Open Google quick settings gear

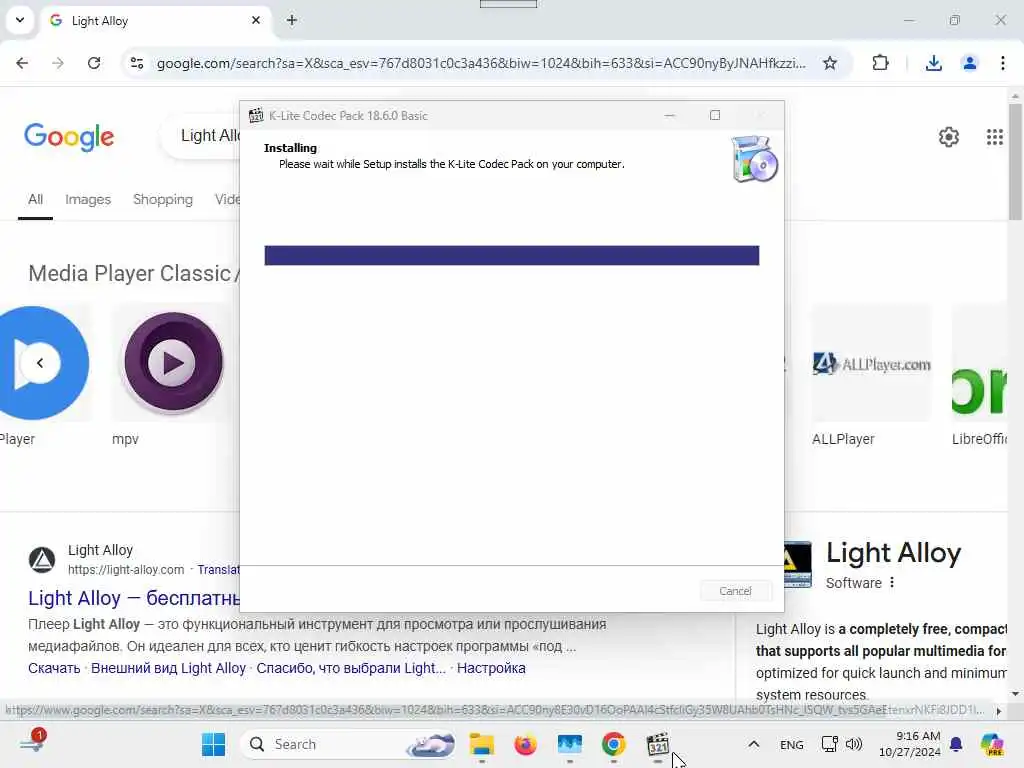(x=948, y=137)
